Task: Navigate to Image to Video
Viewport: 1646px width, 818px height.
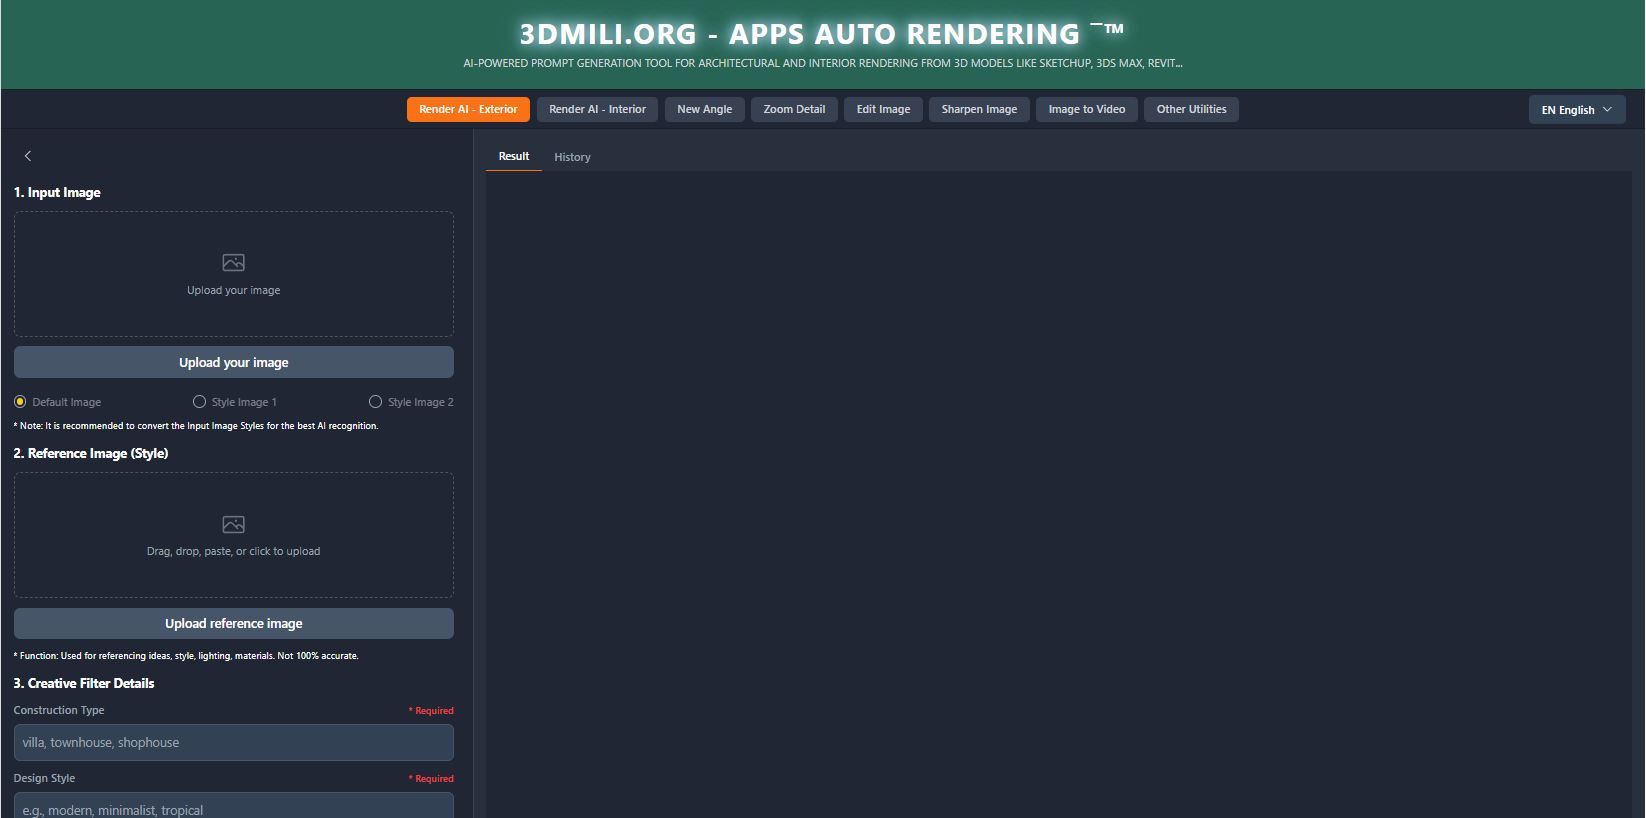Action: tap(1086, 110)
